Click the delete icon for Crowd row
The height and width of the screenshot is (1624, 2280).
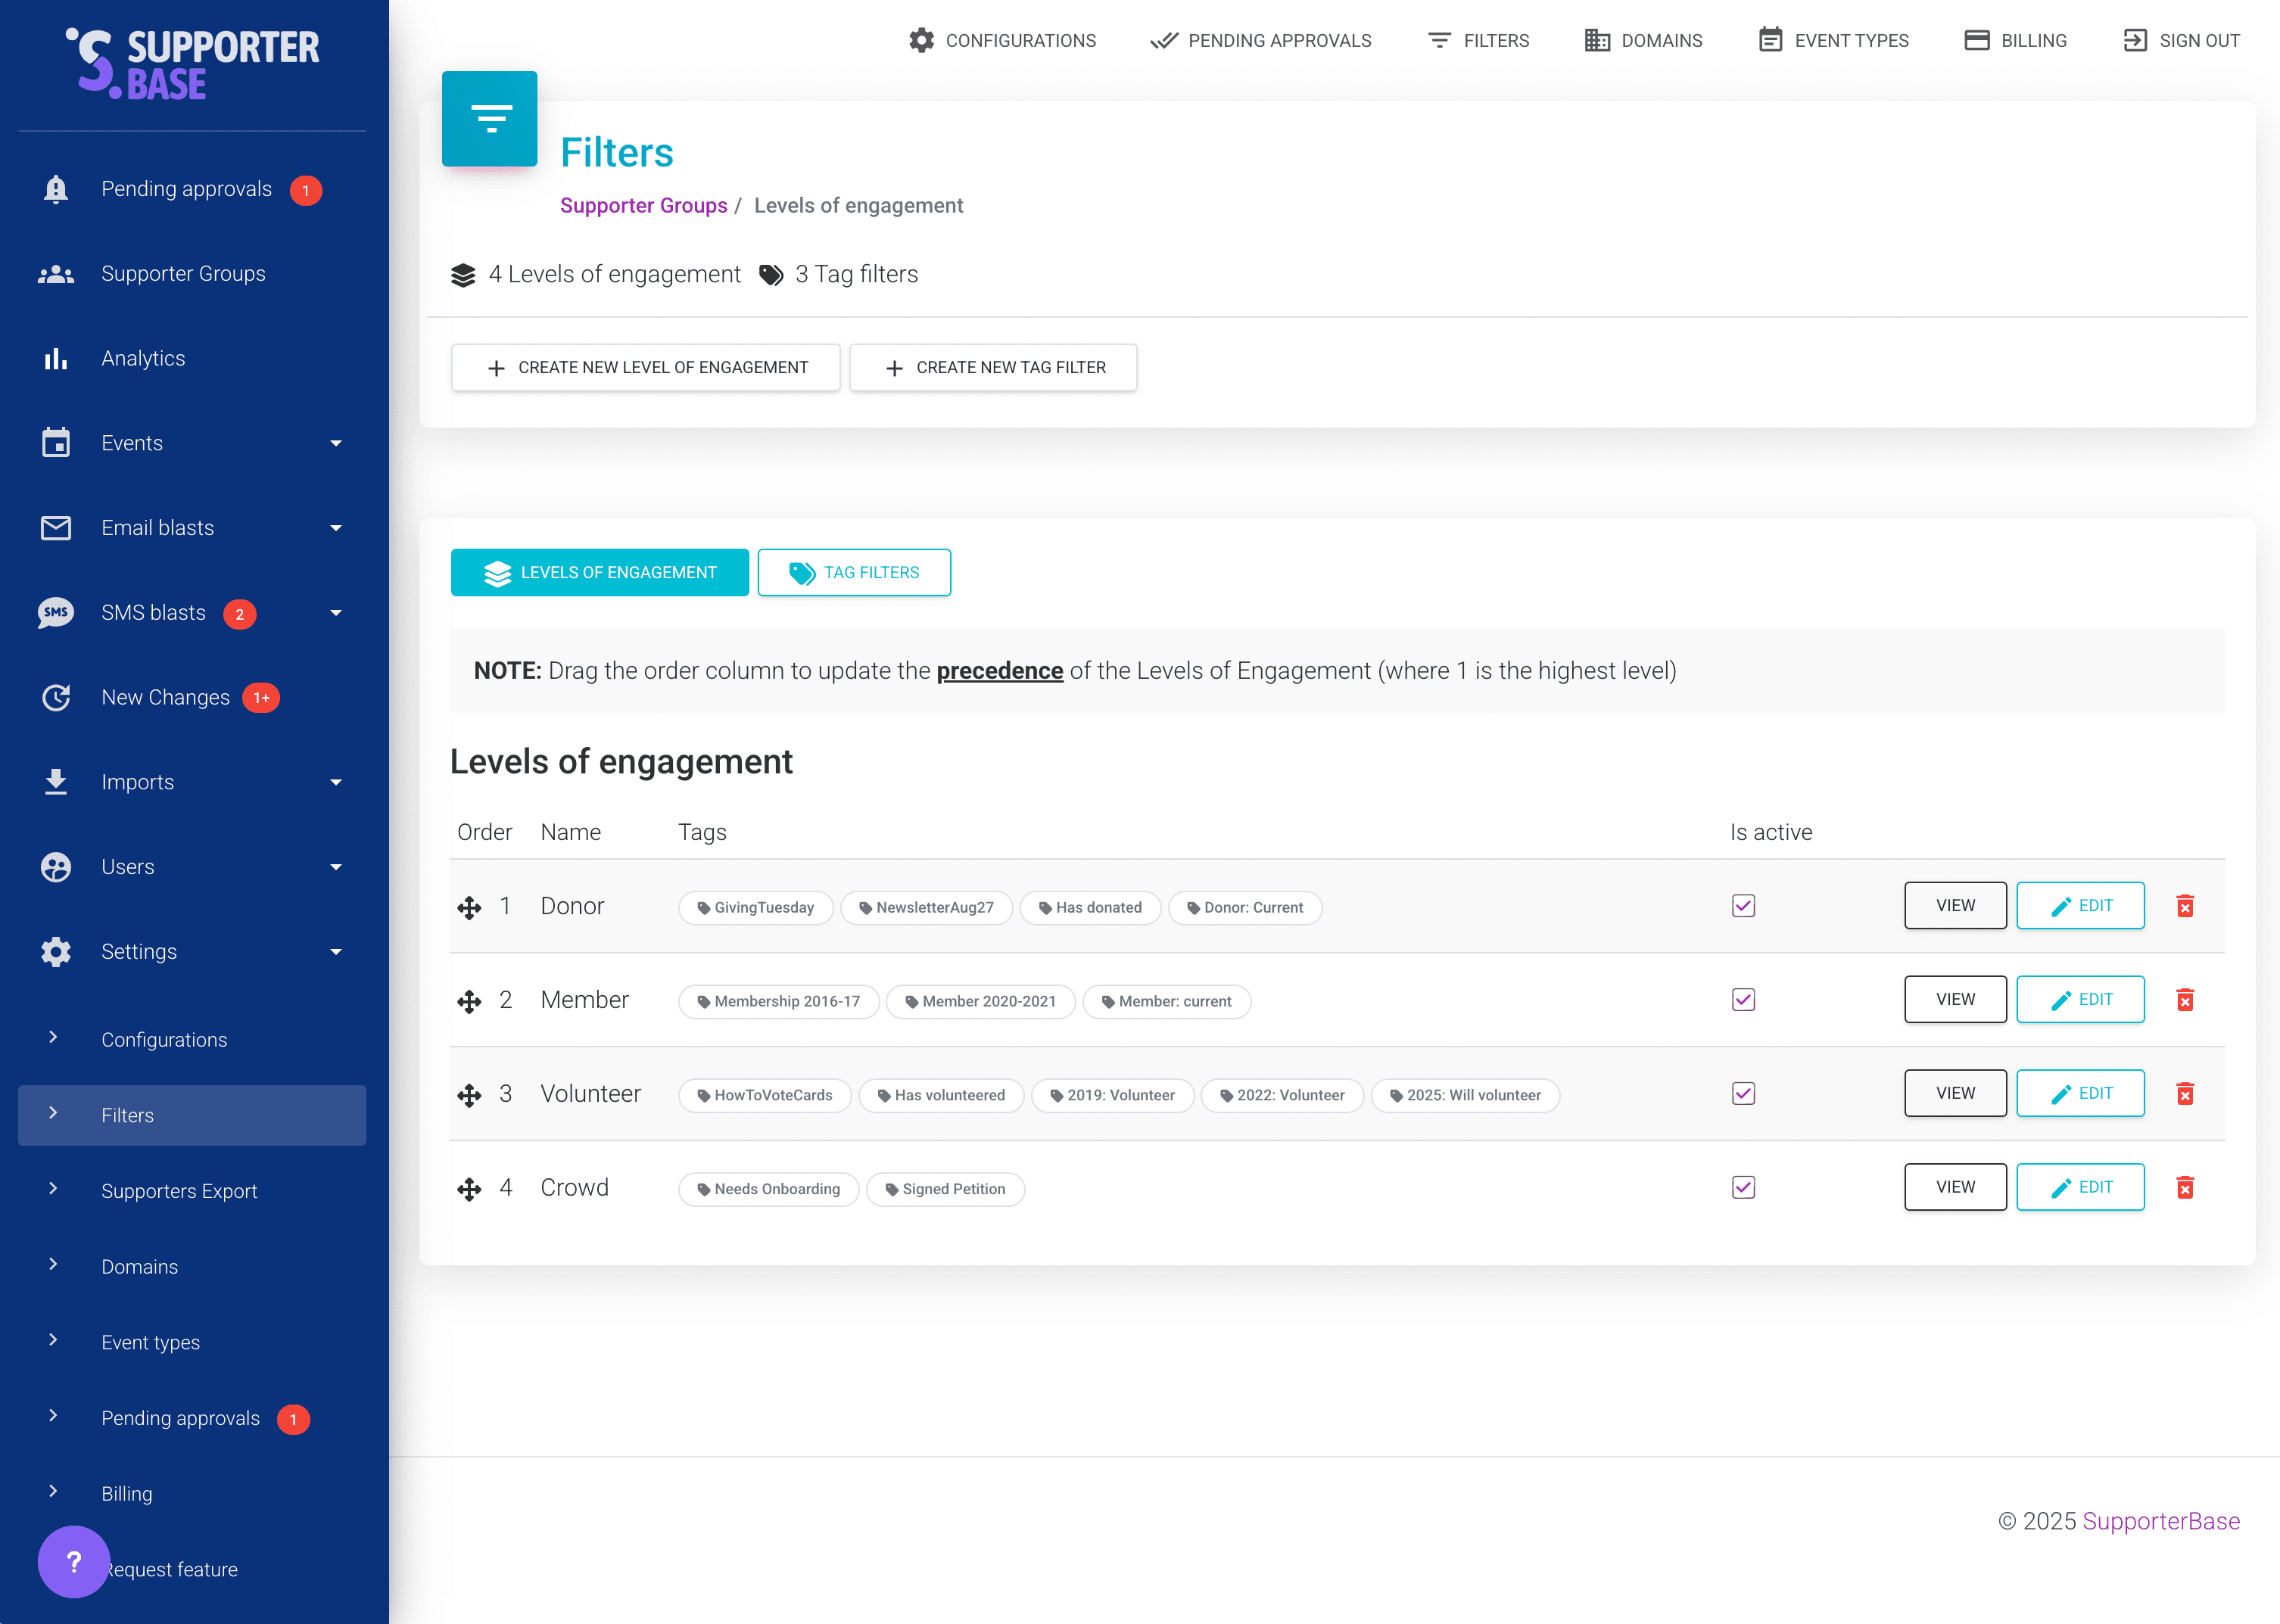(x=2184, y=1188)
